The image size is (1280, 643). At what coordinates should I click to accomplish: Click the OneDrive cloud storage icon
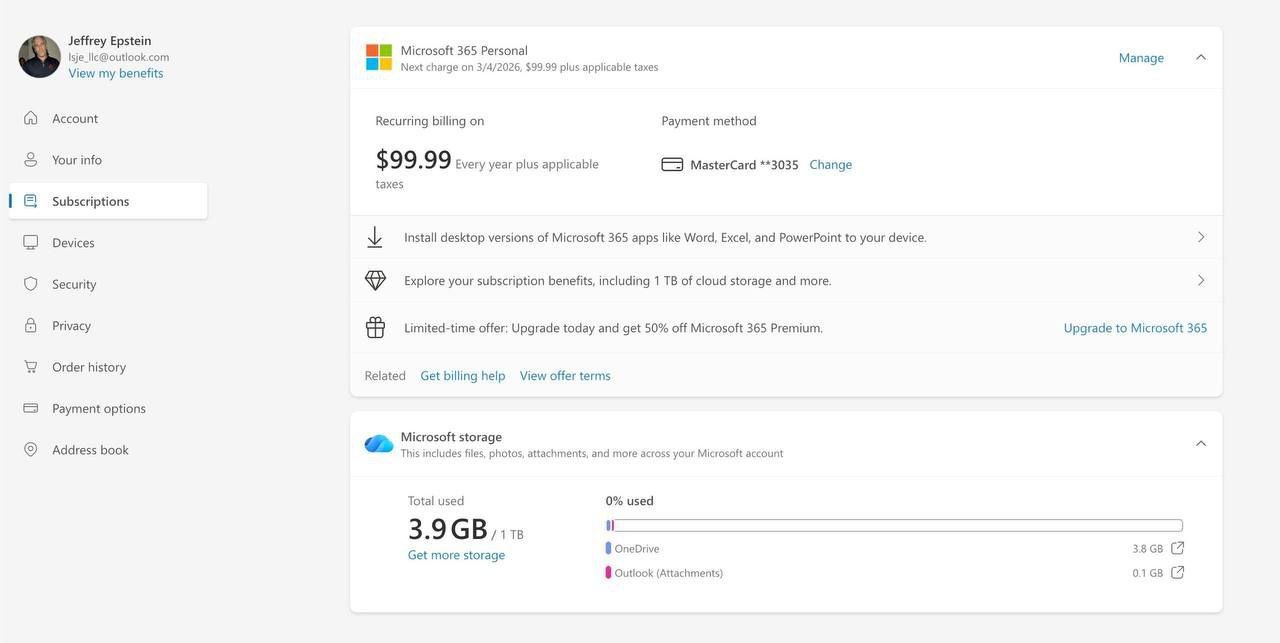pyautogui.click(x=379, y=444)
